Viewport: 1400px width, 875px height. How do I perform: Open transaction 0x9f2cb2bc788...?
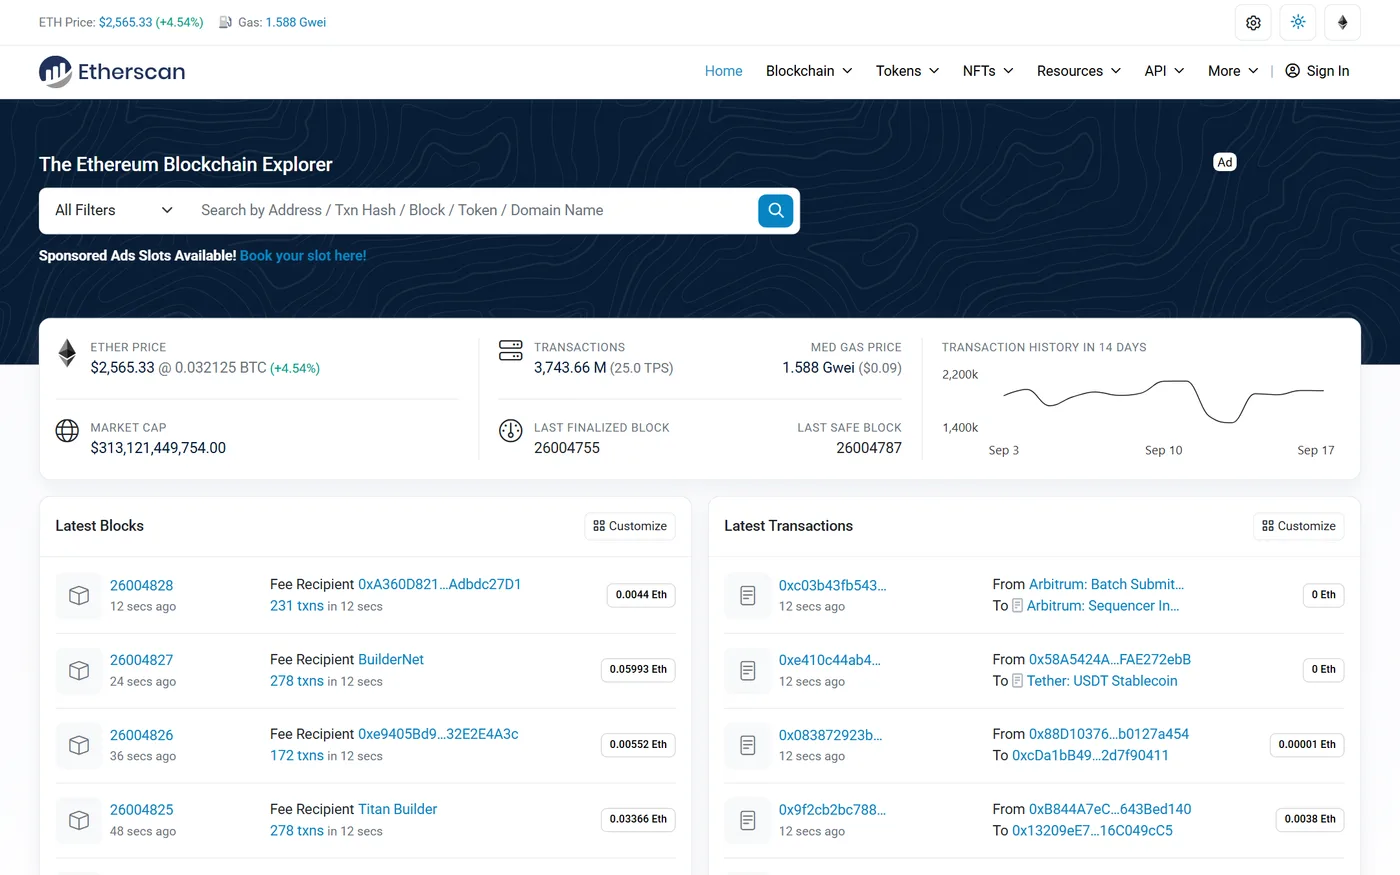coord(832,810)
